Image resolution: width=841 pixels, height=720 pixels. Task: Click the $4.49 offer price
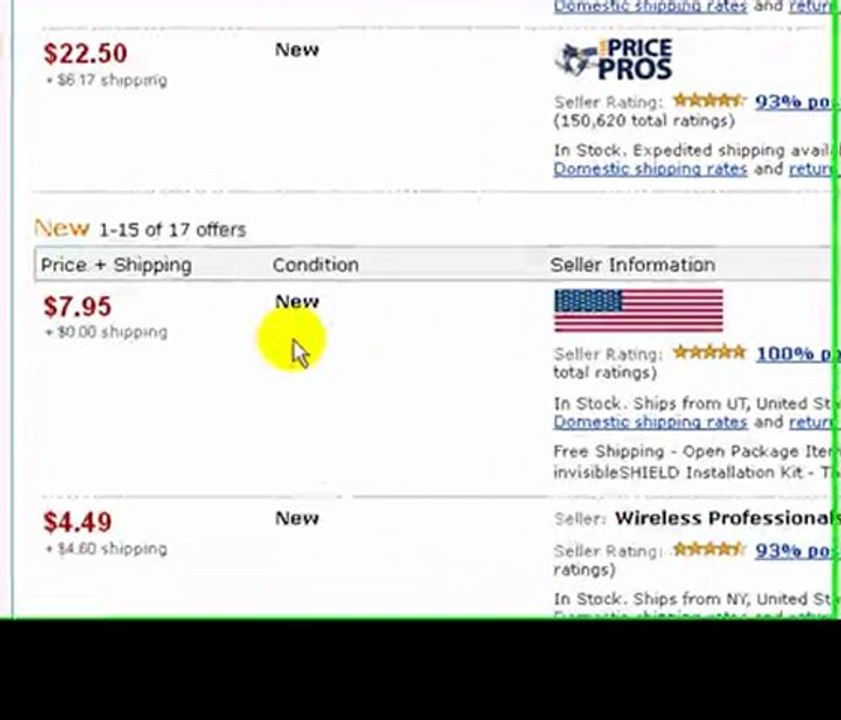77,522
